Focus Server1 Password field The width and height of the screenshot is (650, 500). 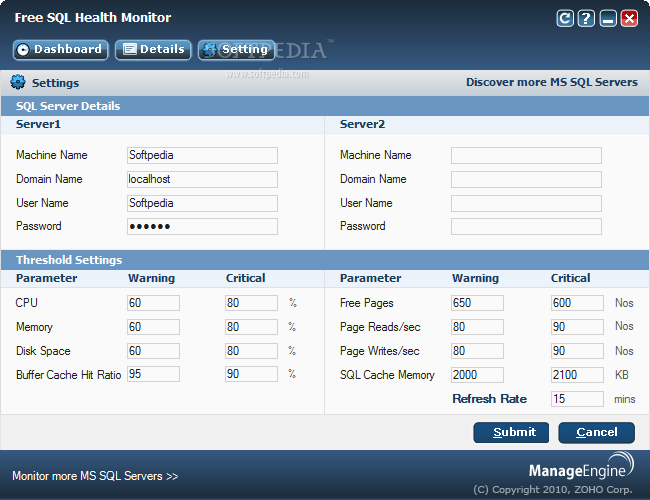202,226
